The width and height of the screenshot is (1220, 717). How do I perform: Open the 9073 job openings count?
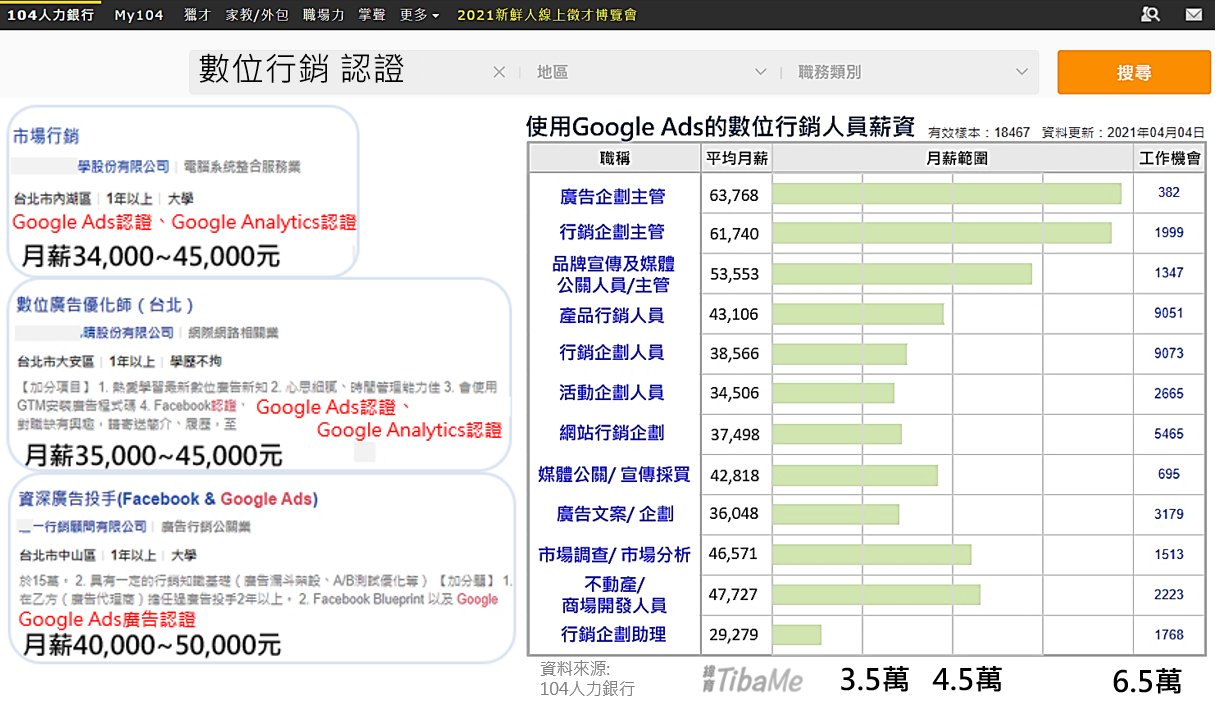pyautogui.click(x=1169, y=353)
